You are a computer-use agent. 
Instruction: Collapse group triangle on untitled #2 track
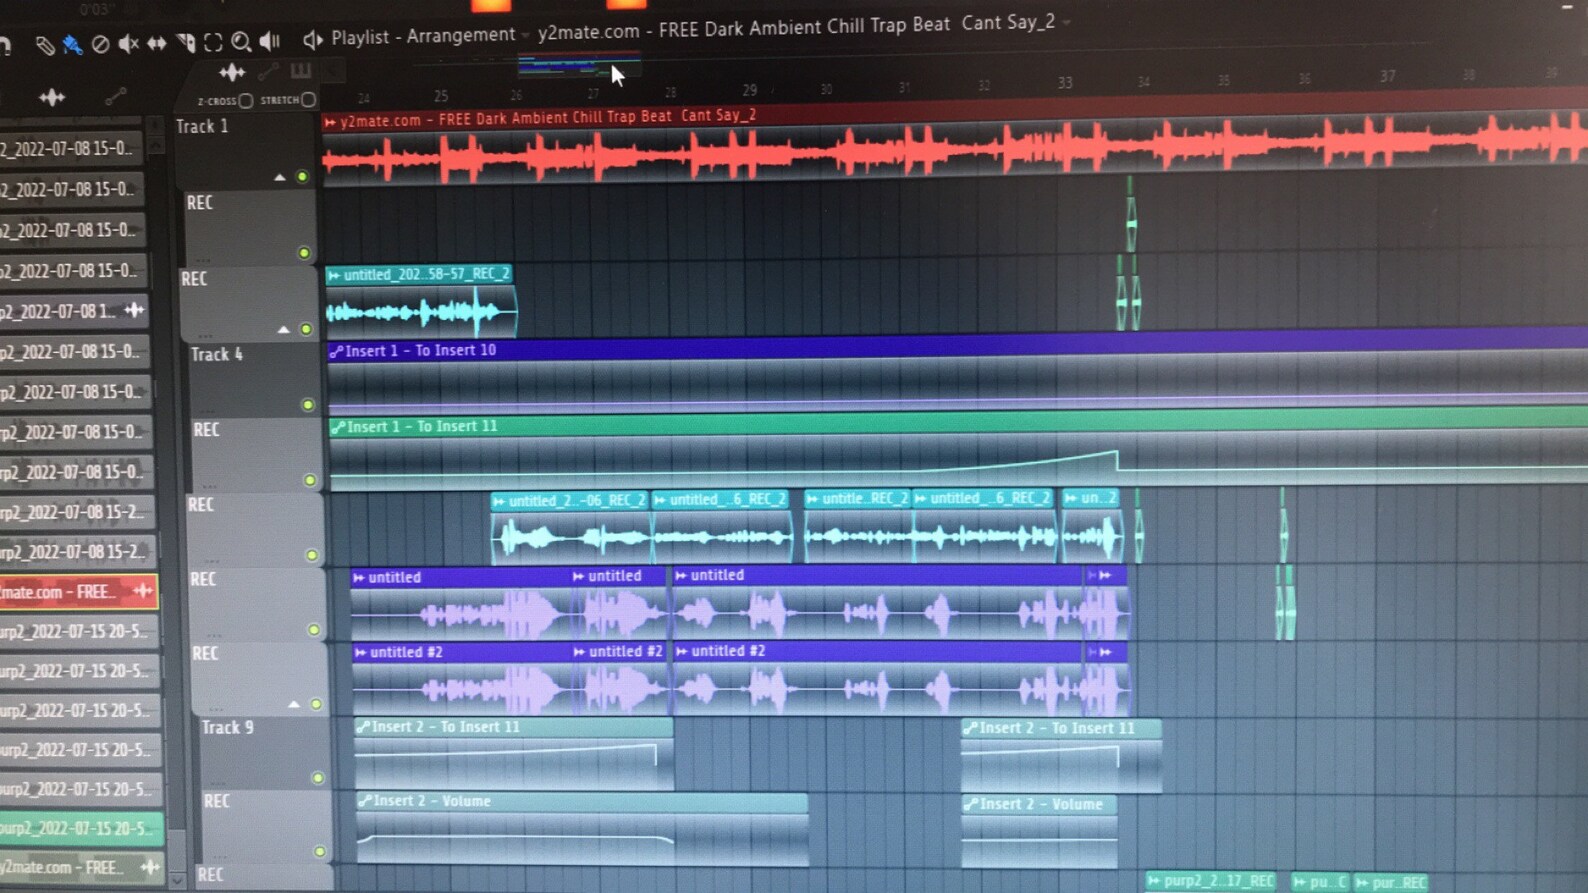[x=294, y=704]
